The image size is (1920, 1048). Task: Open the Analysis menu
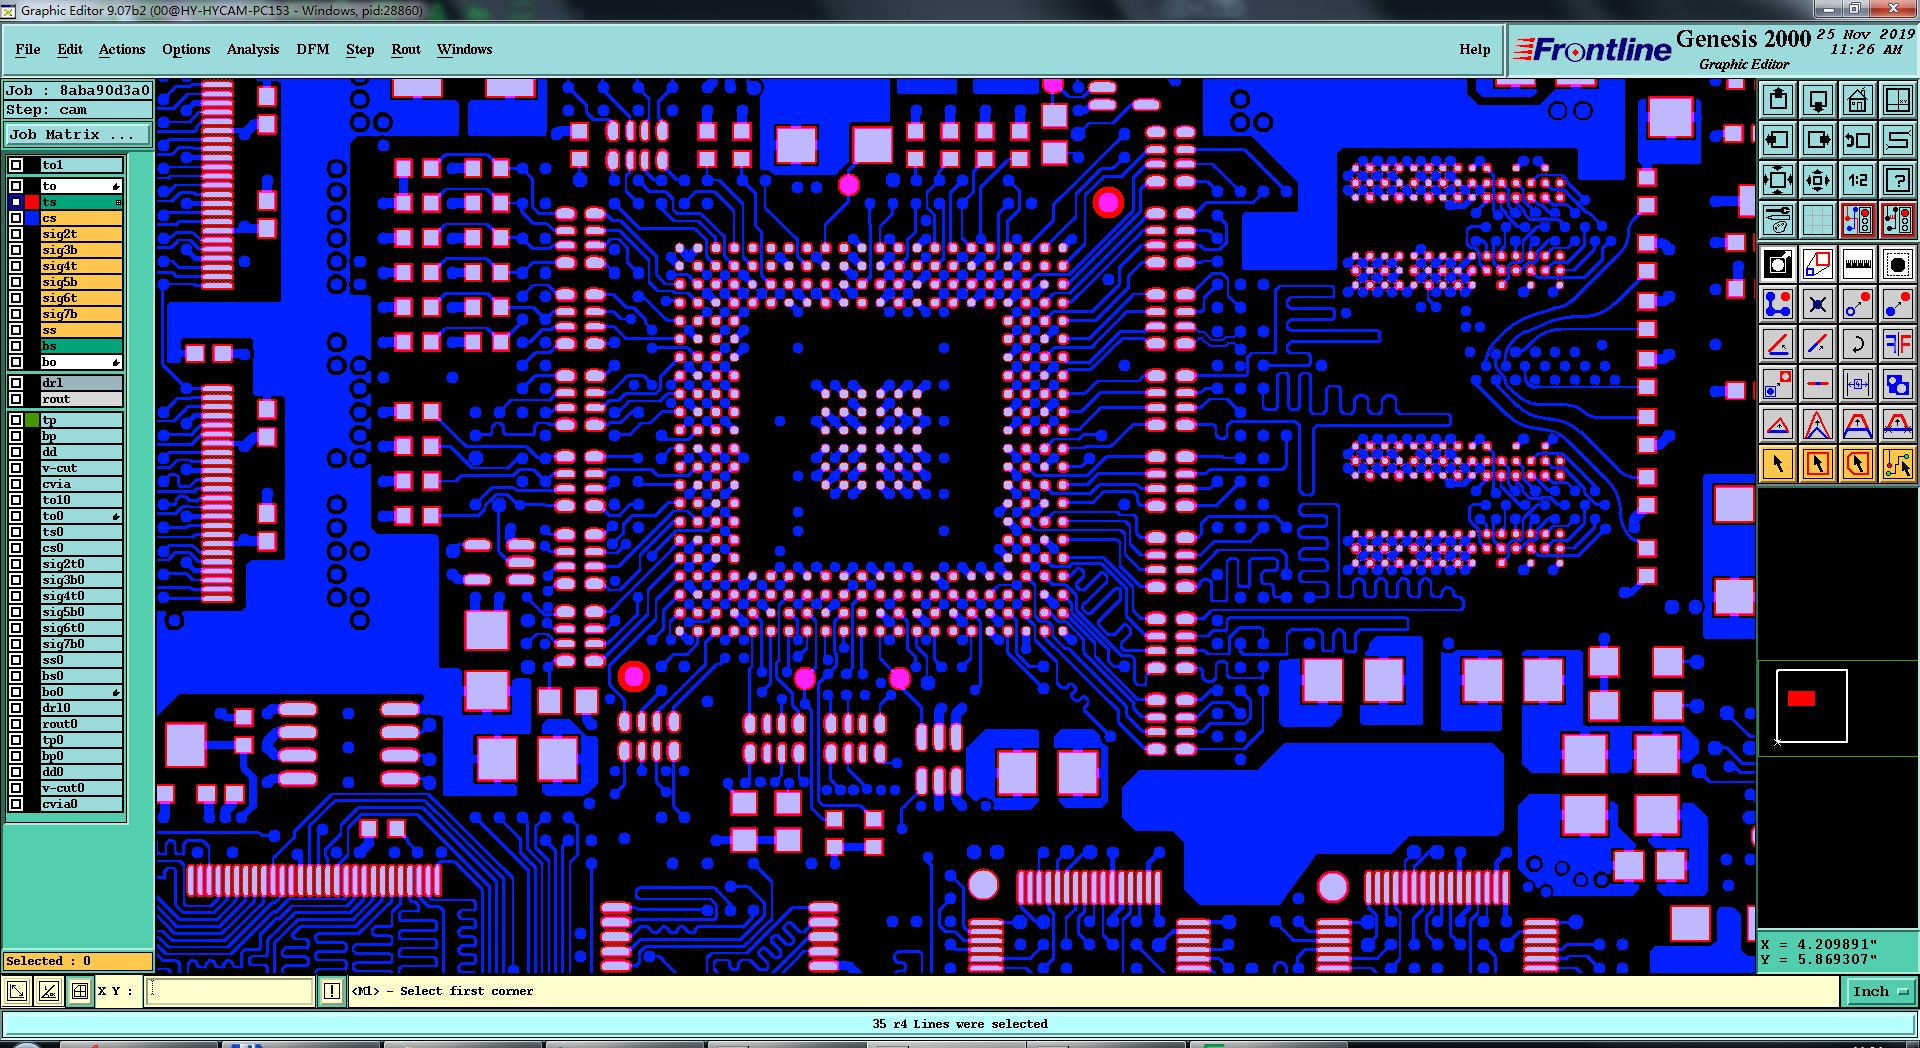click(253, 49)
